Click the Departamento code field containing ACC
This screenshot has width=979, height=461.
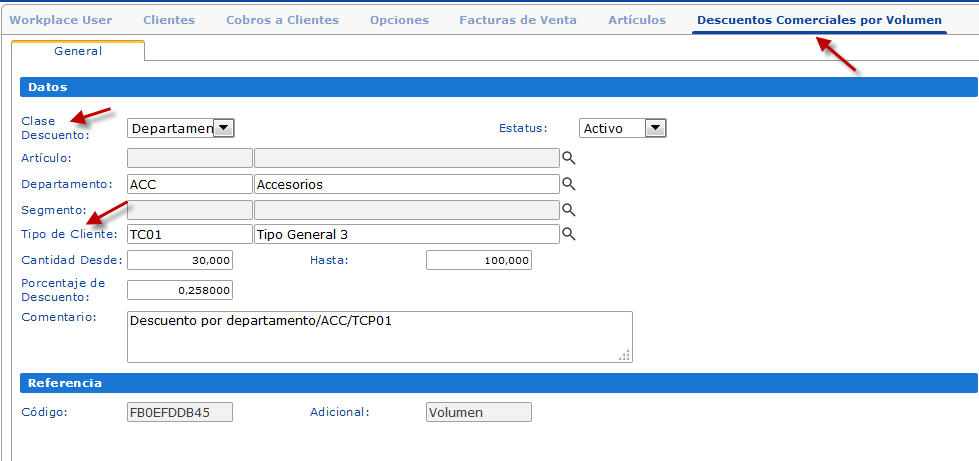pos(190,184)
